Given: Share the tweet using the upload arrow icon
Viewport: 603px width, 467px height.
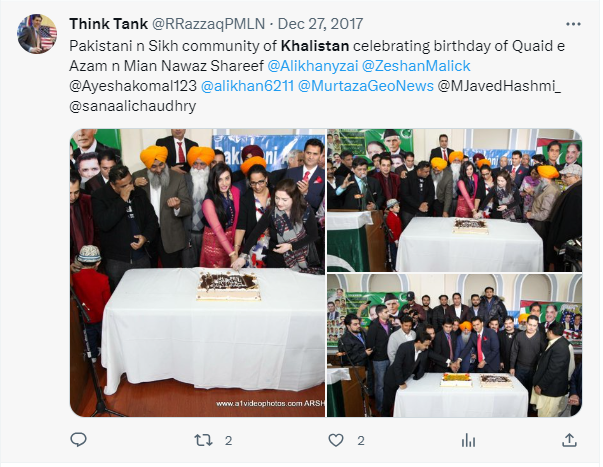Looking at the screenshot, I should 570,440.
